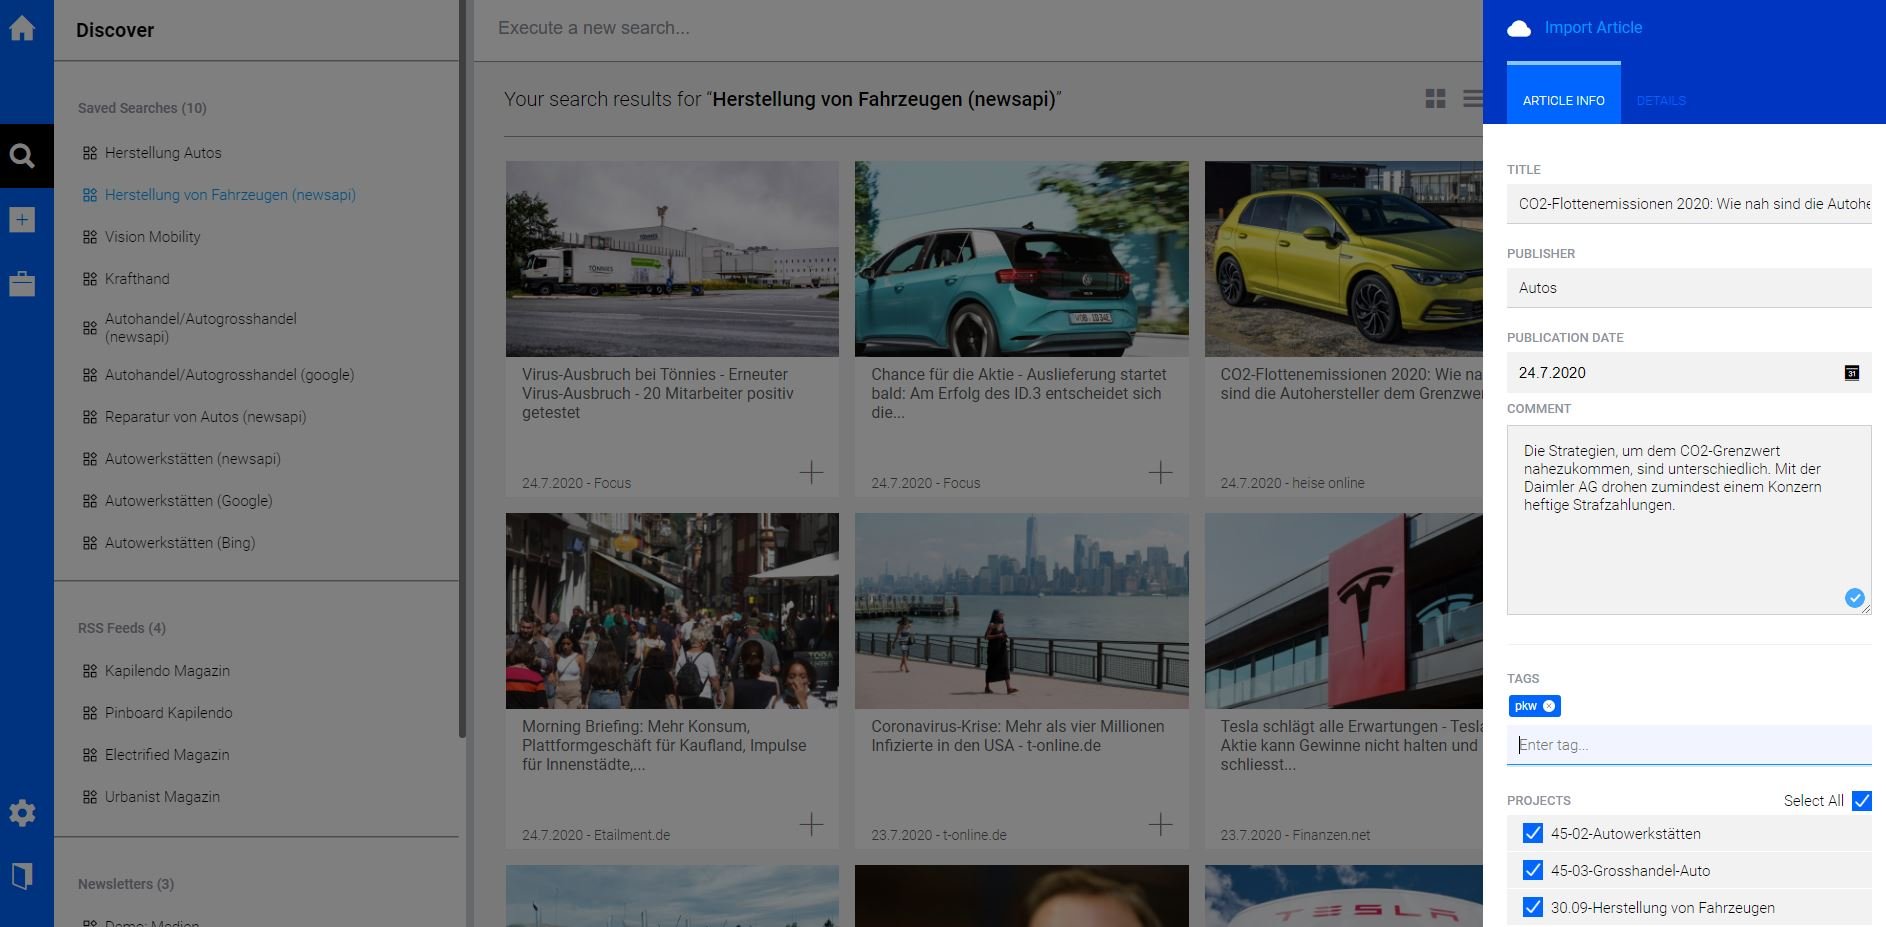Screen dimensions: 1886x927
Task: Open the briefcase projects icon in sidebar
Action: click(22, 284)
